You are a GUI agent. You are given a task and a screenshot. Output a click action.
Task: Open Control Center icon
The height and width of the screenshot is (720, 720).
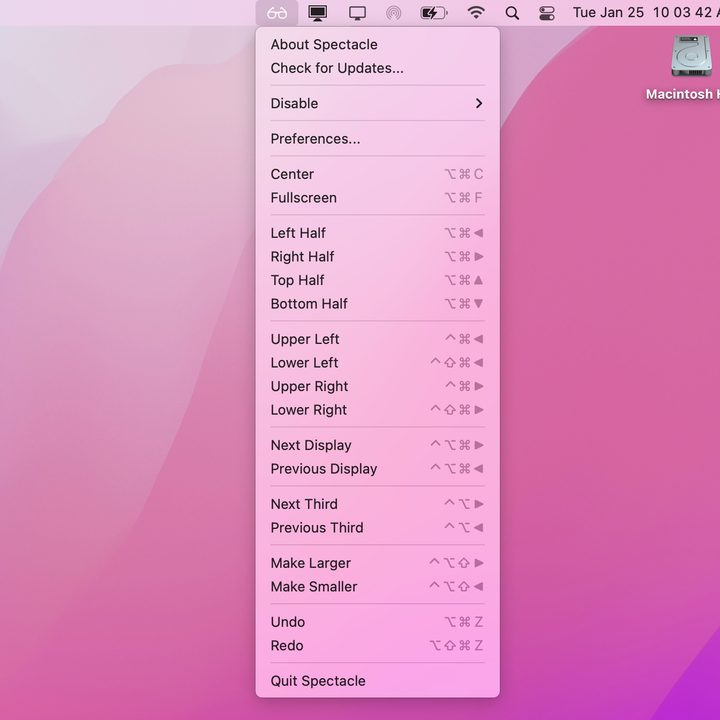[546, 13]
